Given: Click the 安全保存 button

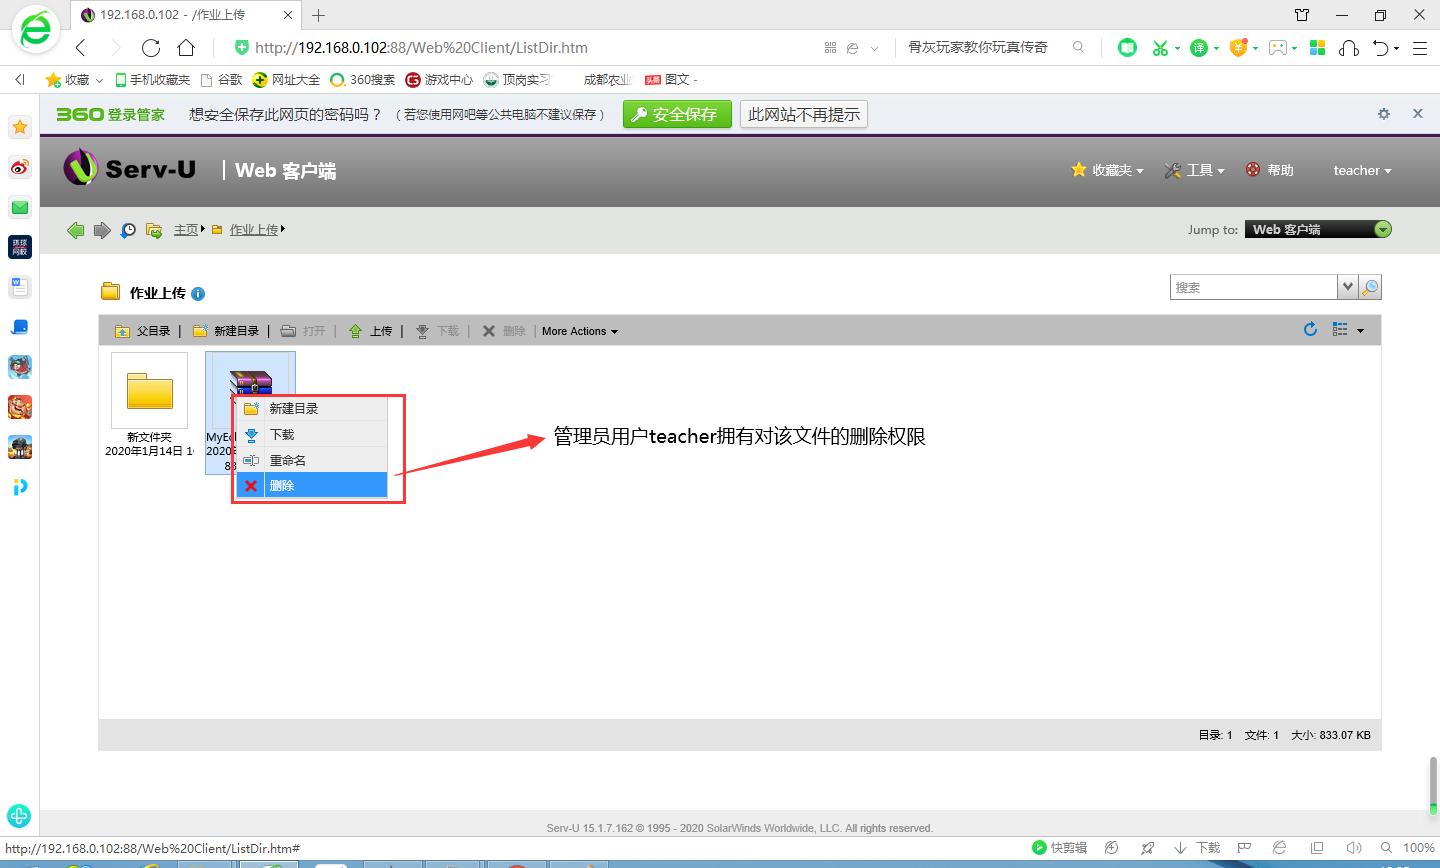Looking at the screenshot, I should pos(677,114).
